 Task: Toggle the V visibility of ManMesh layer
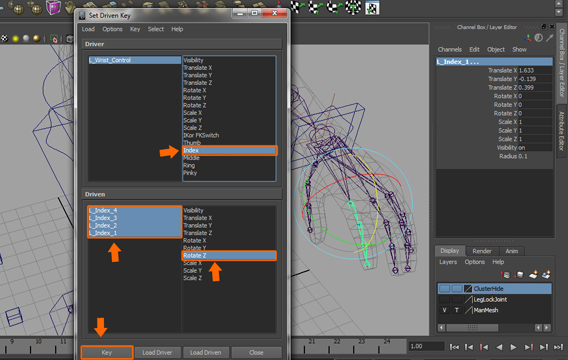(444, 310)
